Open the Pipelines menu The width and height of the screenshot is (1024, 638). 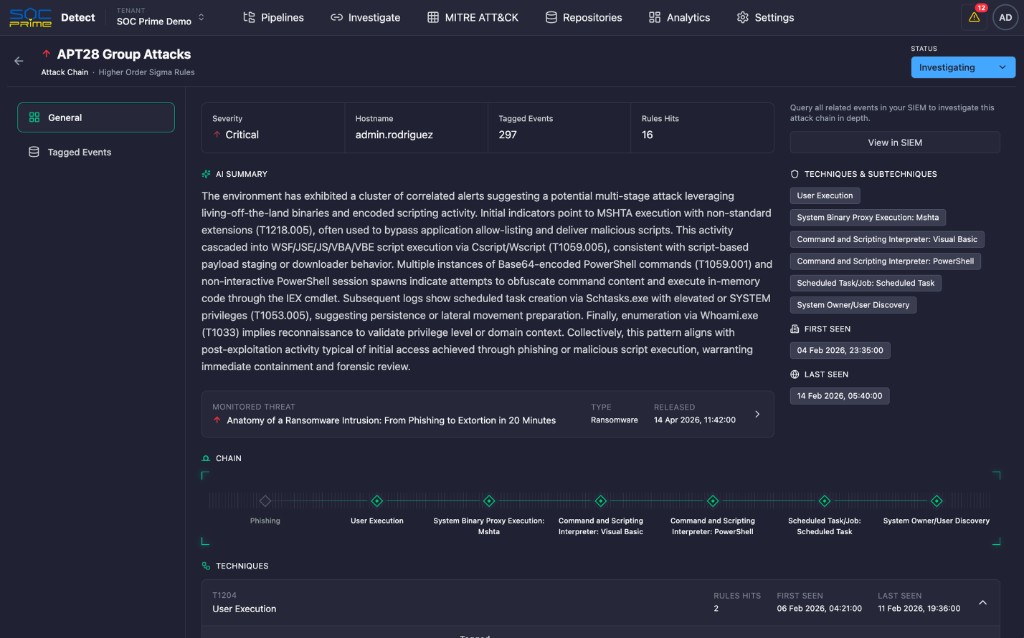pyautogui.click(x=274, y=18)
